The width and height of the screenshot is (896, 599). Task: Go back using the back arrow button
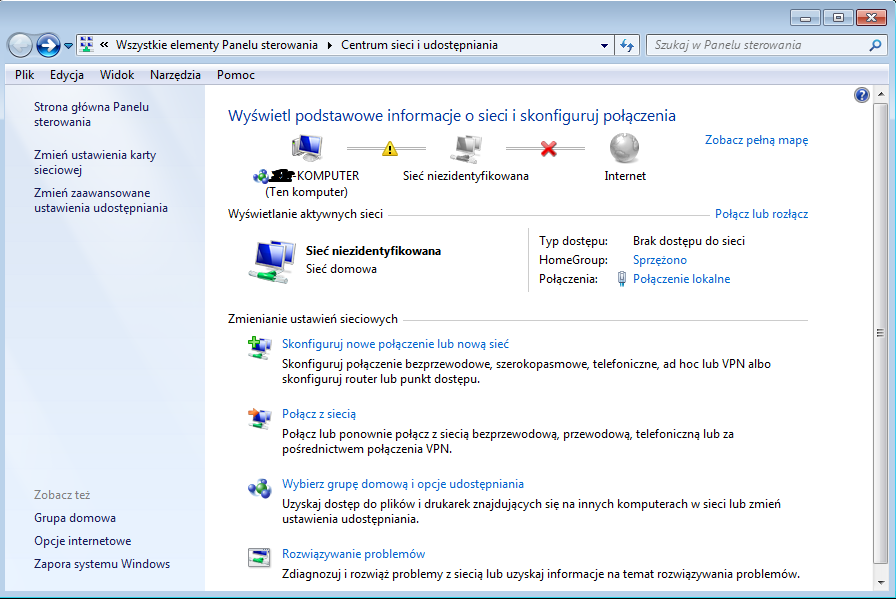[x=20, y=45]
